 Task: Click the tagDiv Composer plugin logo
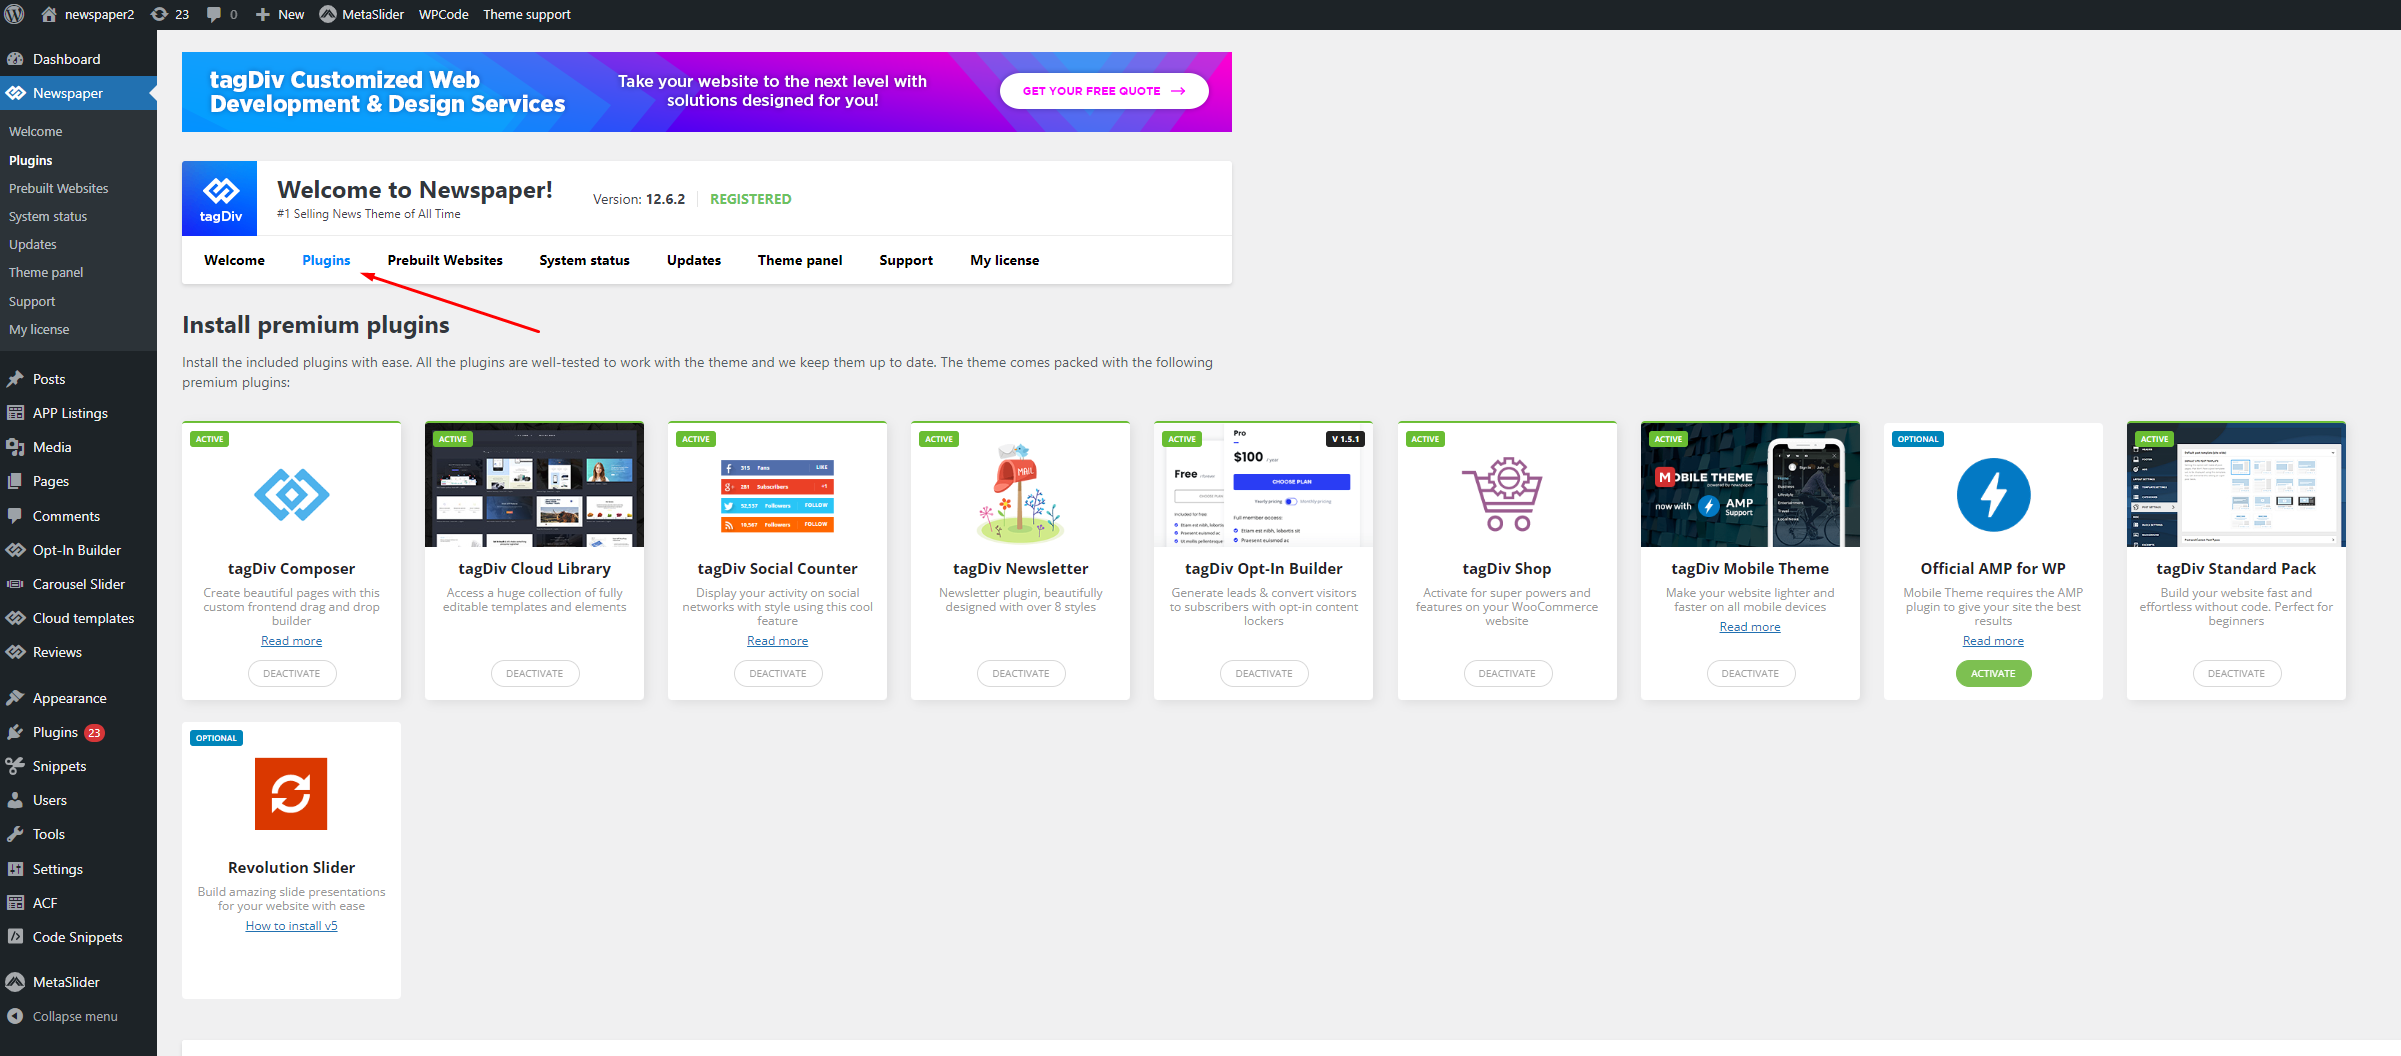pos(291,494)
